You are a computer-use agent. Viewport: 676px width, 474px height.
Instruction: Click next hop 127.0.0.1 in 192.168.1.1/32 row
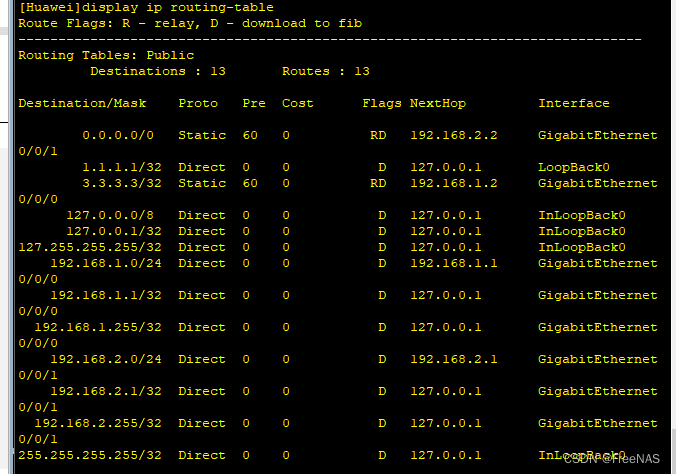(x=446, y=295)
